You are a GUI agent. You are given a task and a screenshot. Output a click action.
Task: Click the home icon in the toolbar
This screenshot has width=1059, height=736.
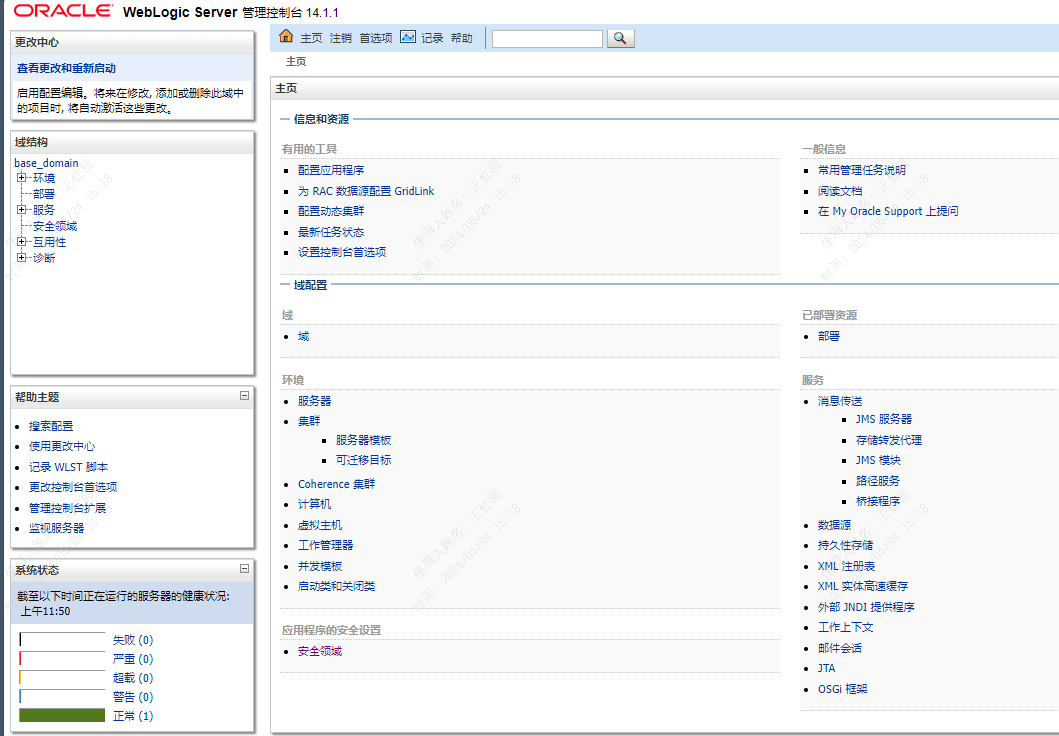coord(286,37)
